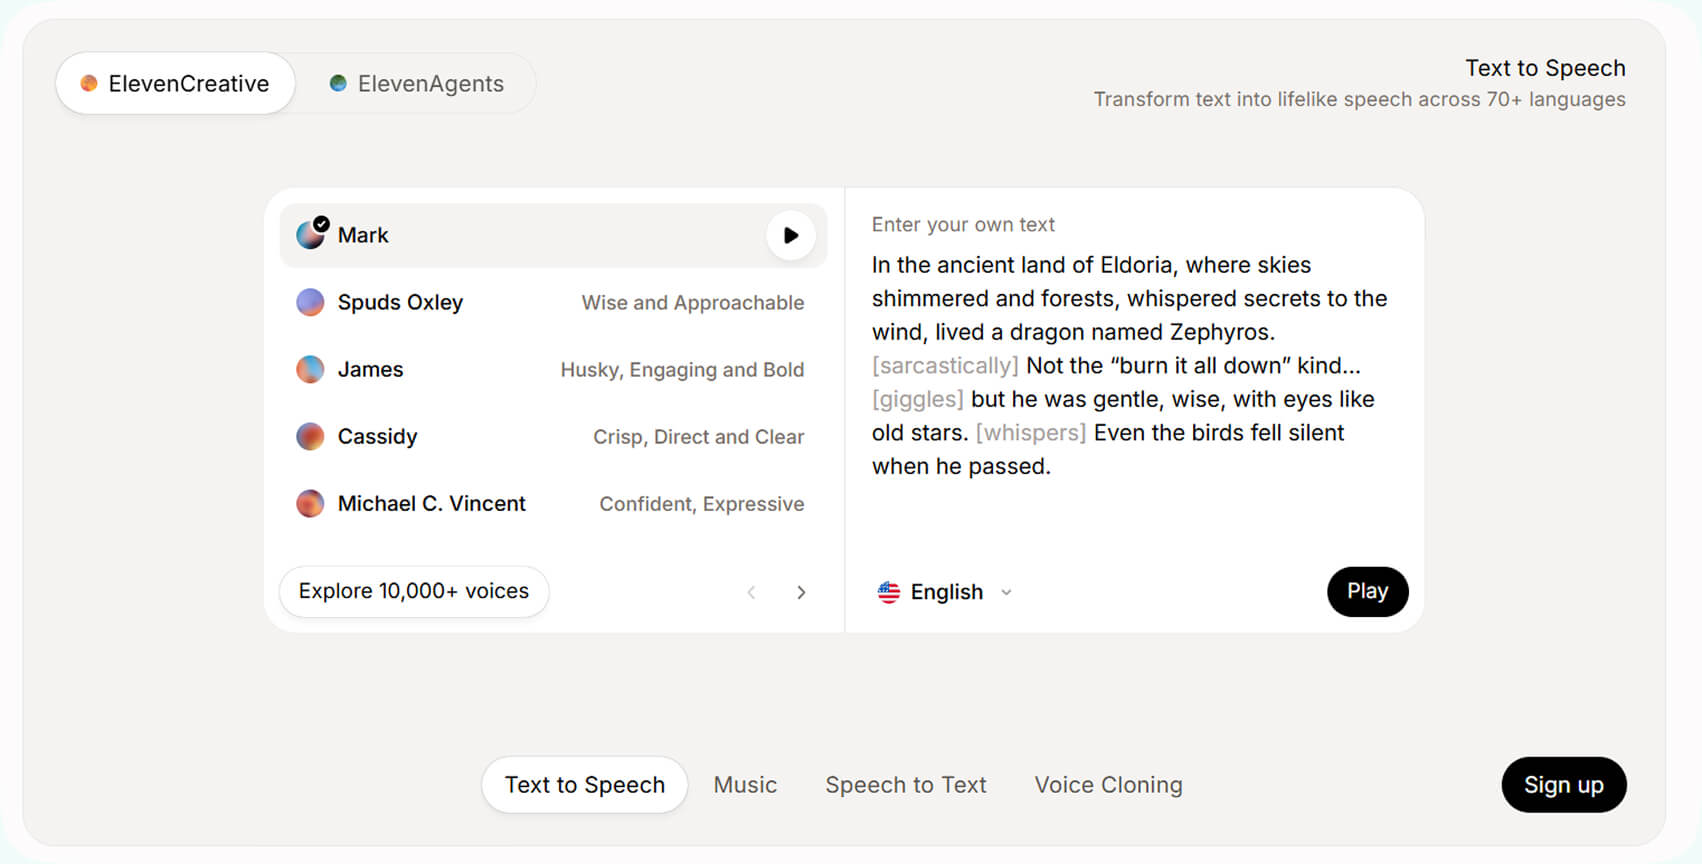Click the right chevron to see more voices
This screenshot has height=864, width=1702.
(x=802, y=592)
